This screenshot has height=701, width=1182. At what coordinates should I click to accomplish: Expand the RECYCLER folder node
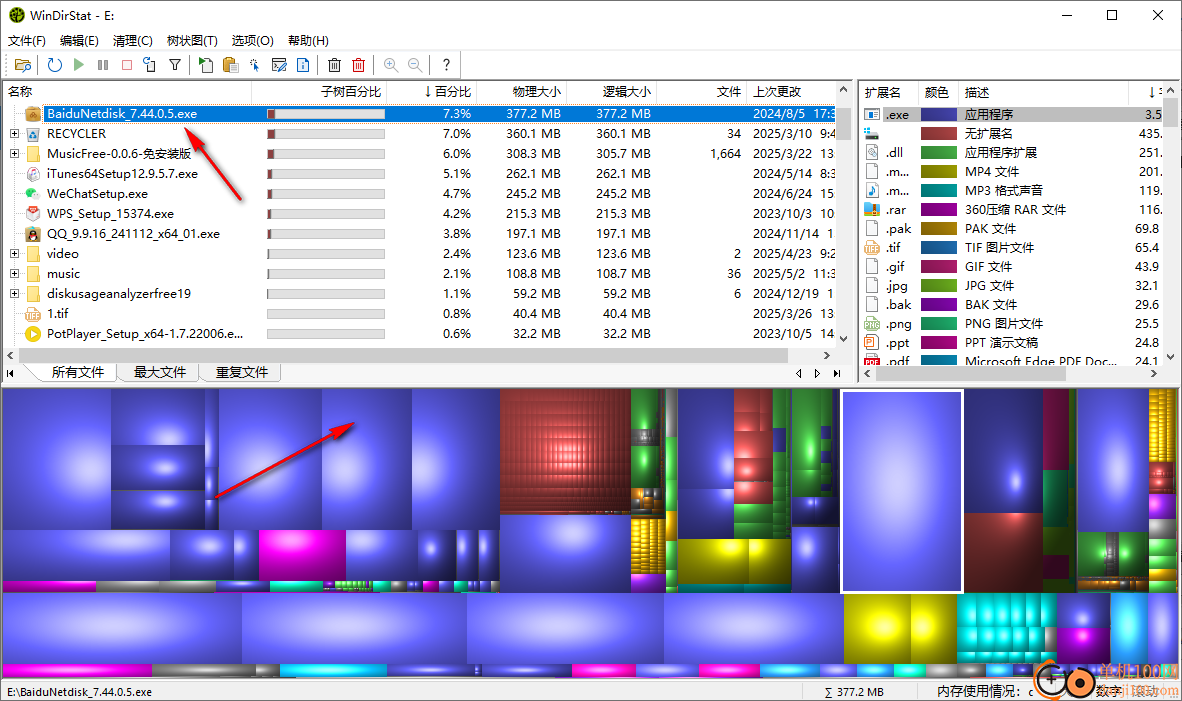point(14,133)
